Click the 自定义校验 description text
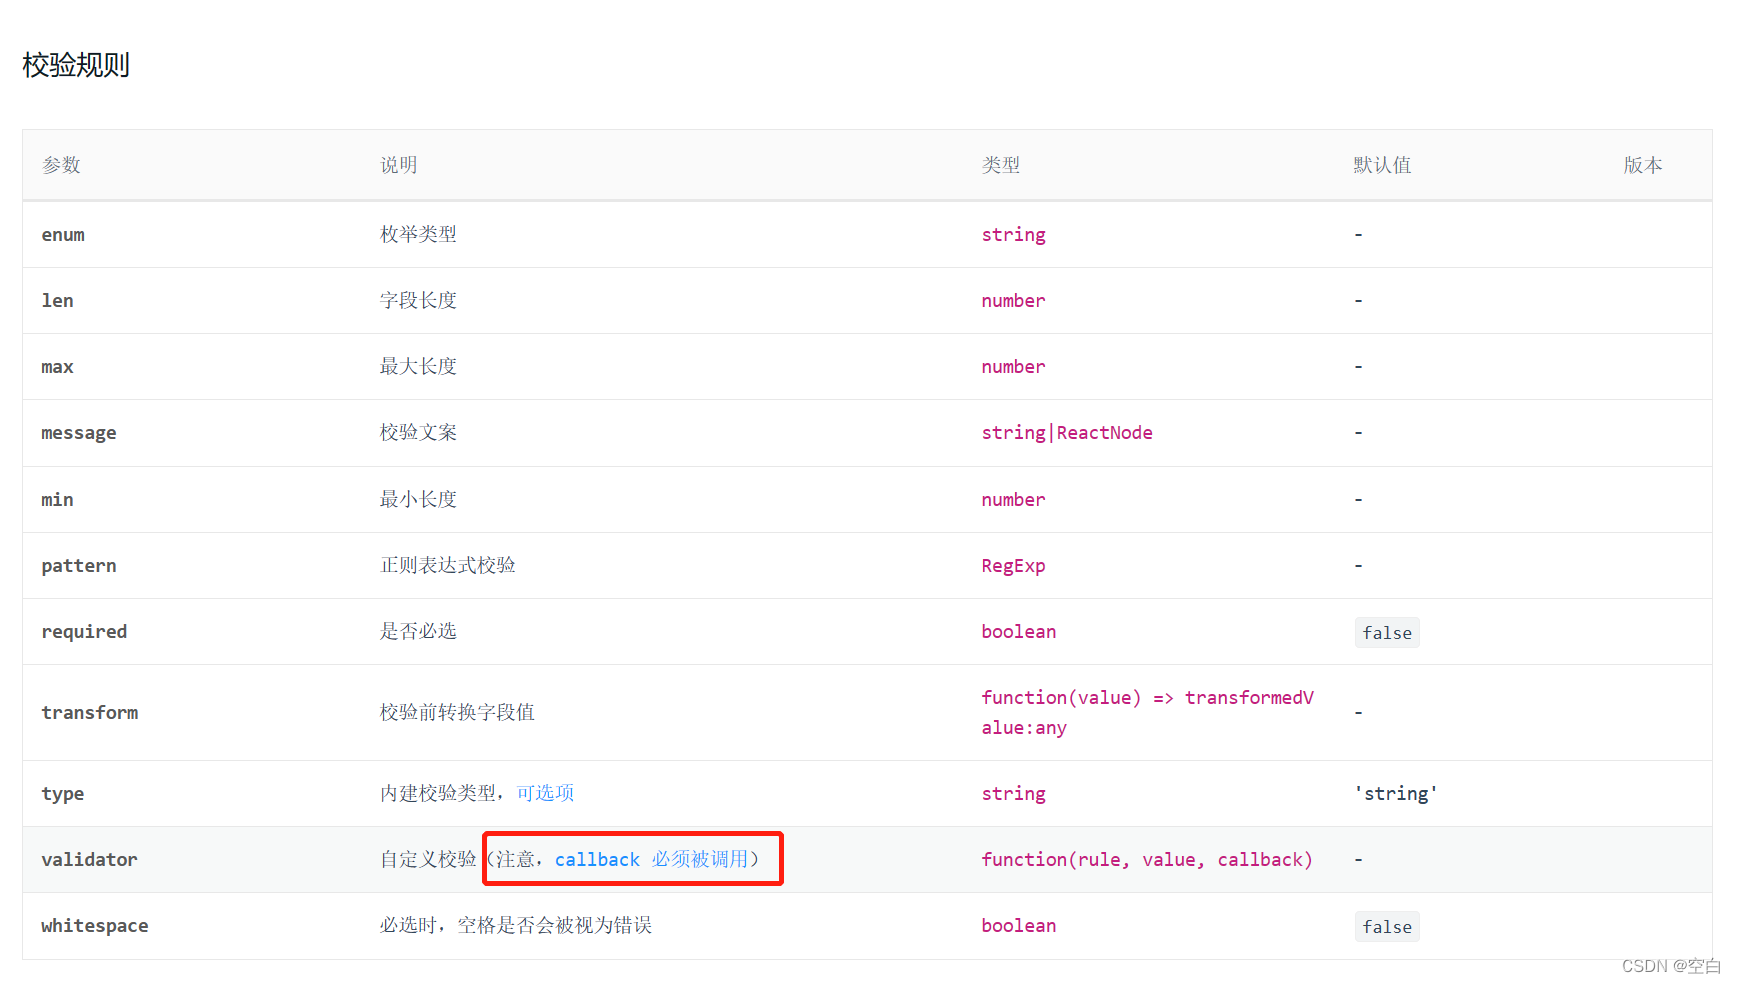1756x983 pixels. pos(428,859)
